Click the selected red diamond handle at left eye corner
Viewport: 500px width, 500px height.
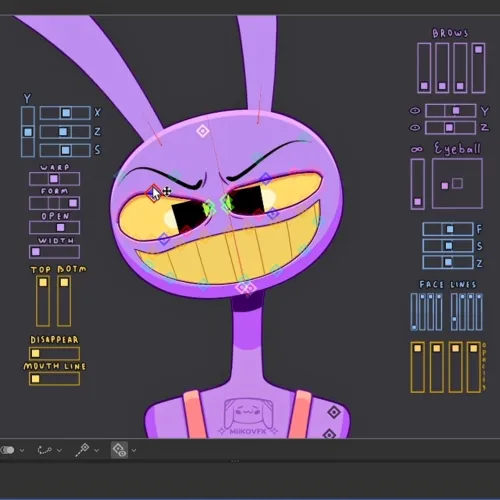pos(154,193)
